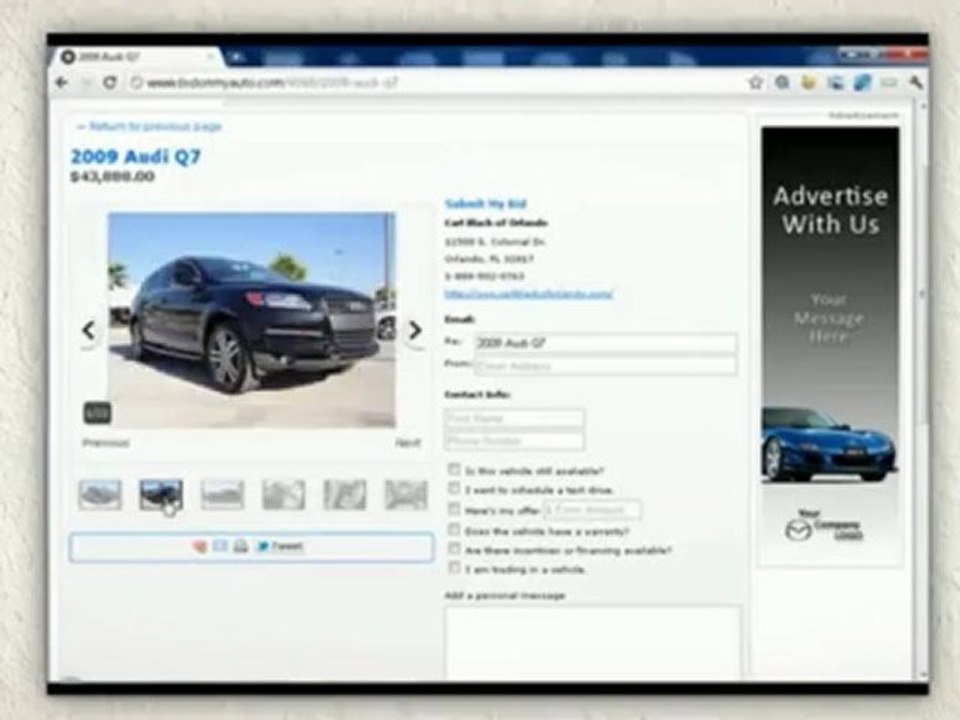Image resolution: width=960 pixels, height=720 pixels.
Task: Click the Tweet button
Action: (280, 546)
